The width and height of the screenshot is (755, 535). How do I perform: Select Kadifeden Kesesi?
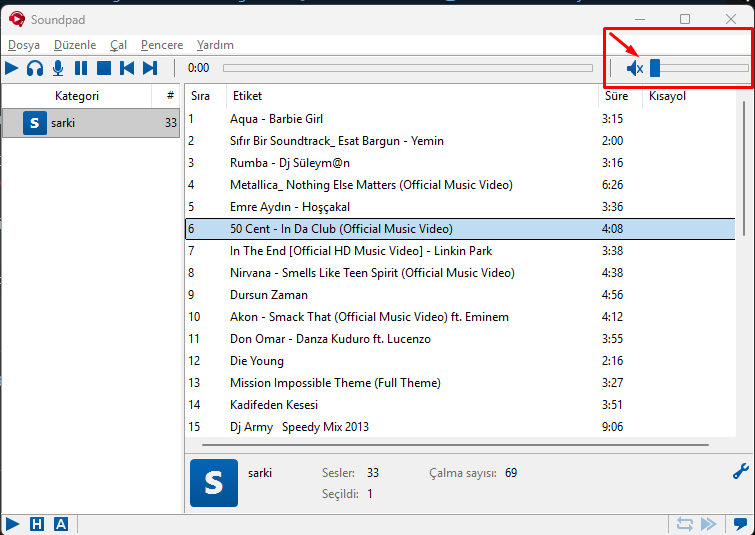[460, 405]
